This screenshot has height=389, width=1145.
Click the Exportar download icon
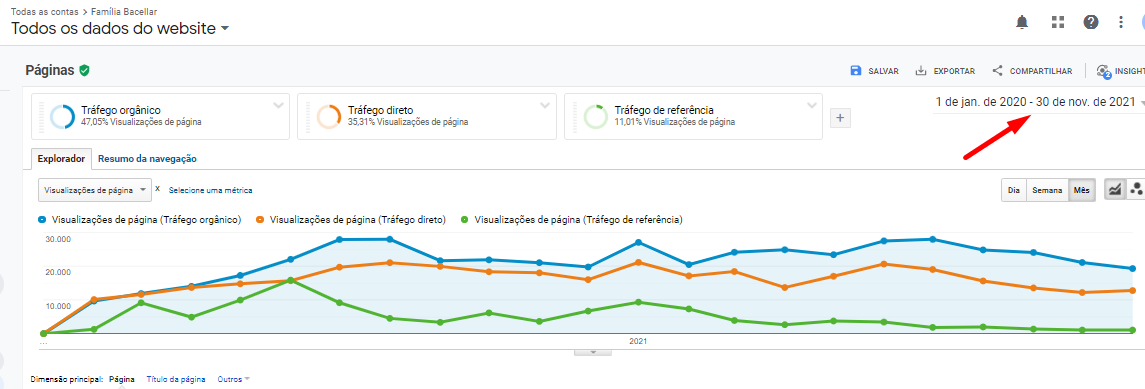921,71
